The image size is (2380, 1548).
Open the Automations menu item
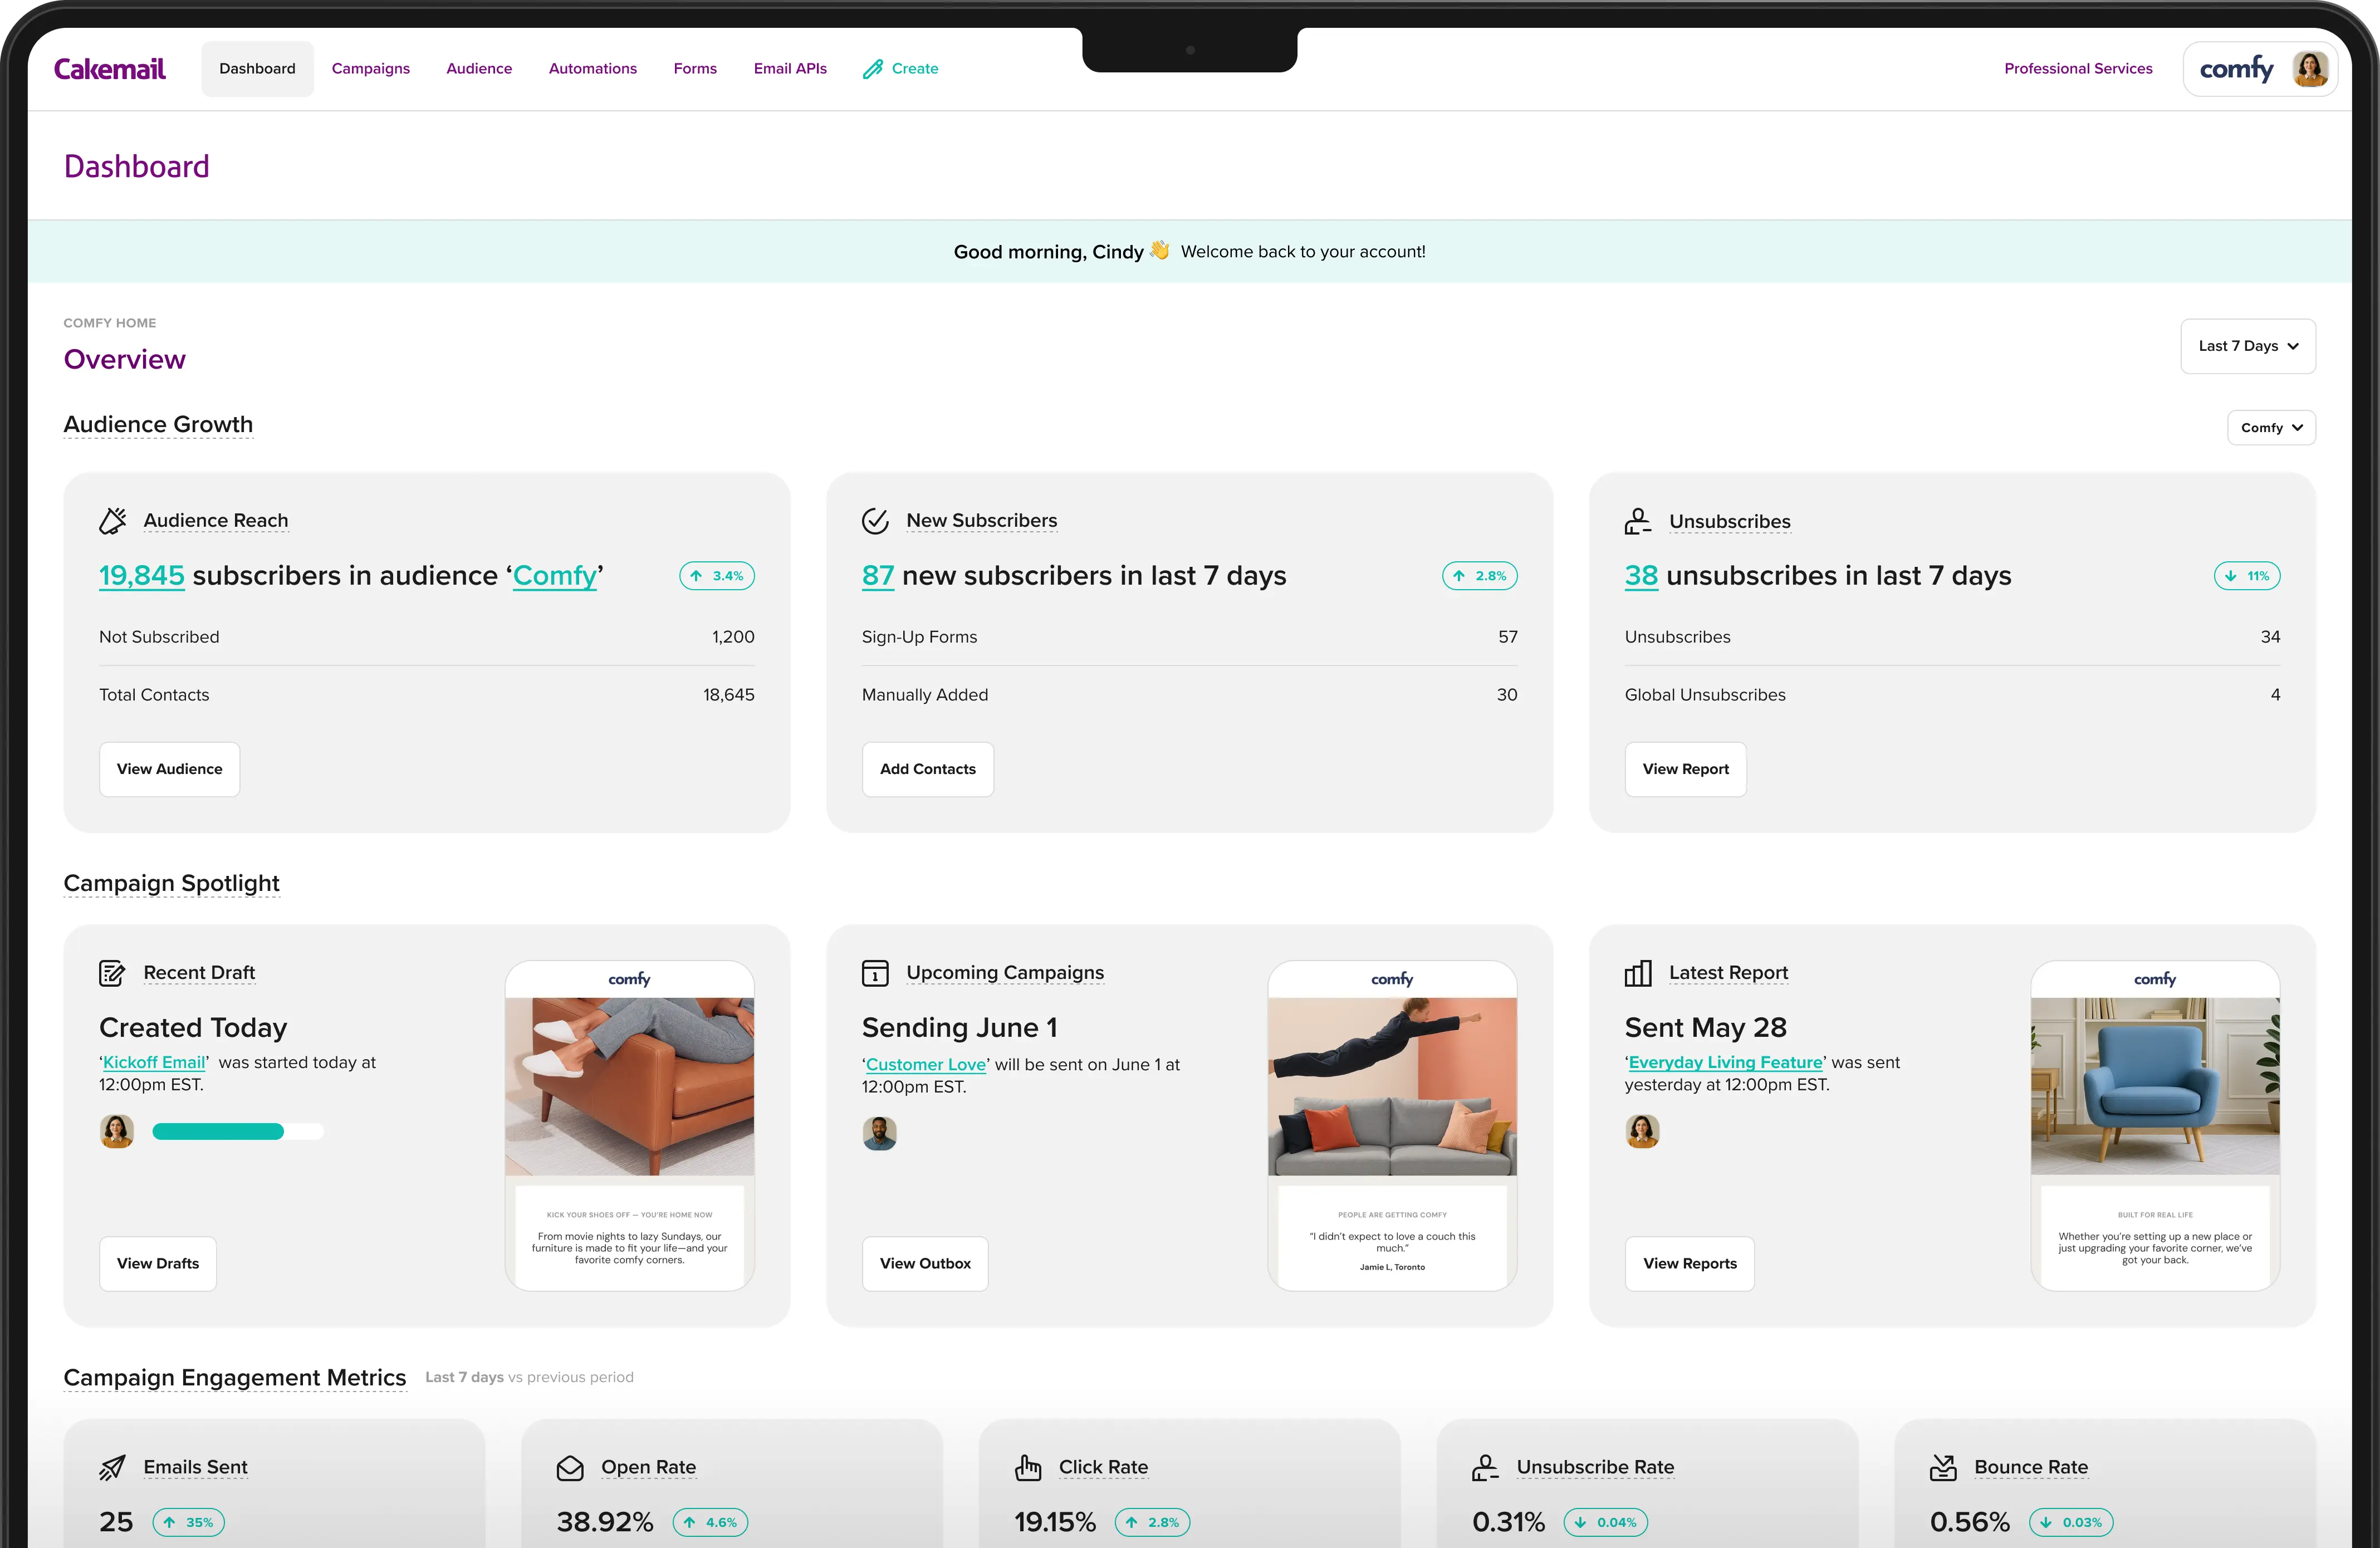(x=592, y=69)
